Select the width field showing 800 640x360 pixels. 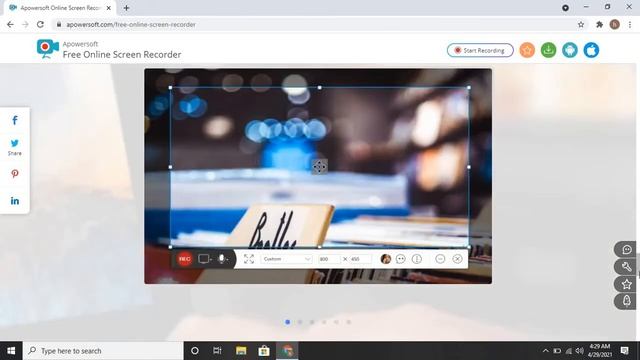[x=329, y=259]
